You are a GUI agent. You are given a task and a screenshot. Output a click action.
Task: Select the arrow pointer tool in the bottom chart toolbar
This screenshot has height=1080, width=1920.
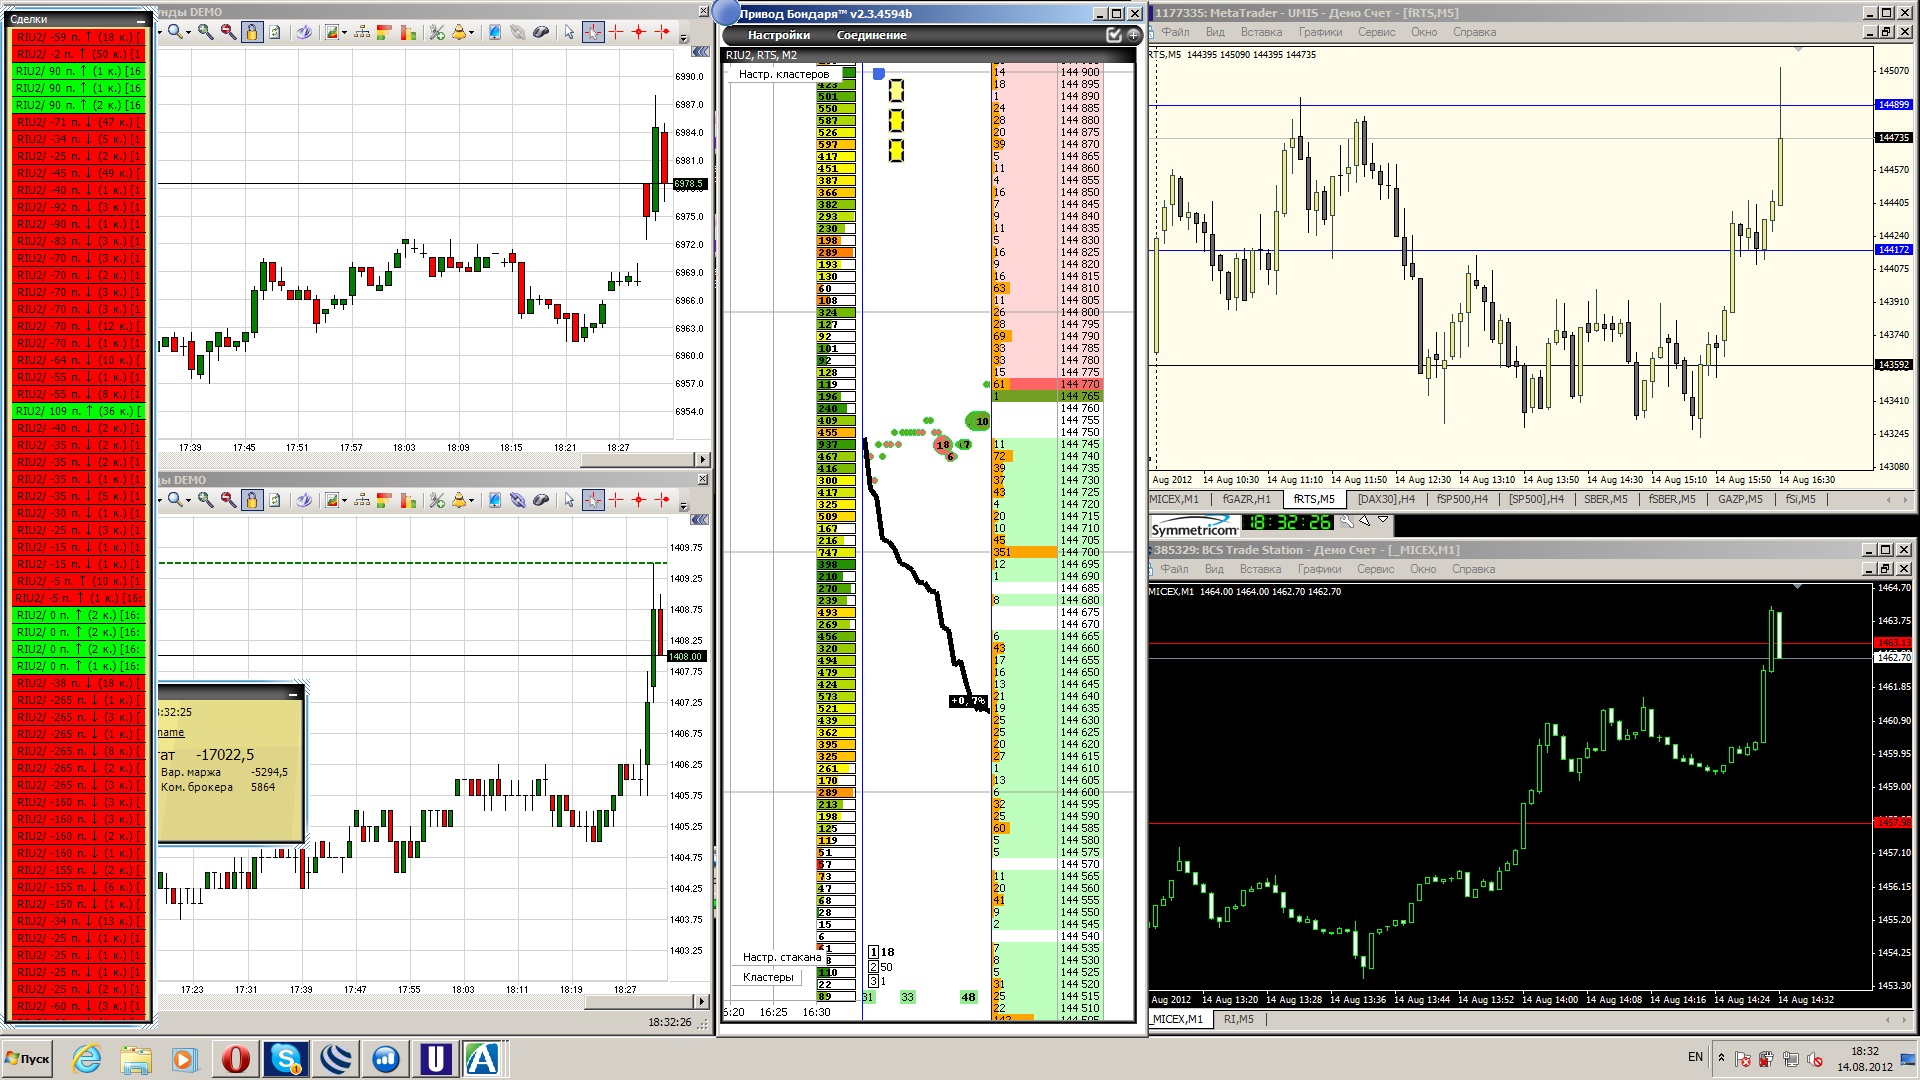click(x=569, y=500)
